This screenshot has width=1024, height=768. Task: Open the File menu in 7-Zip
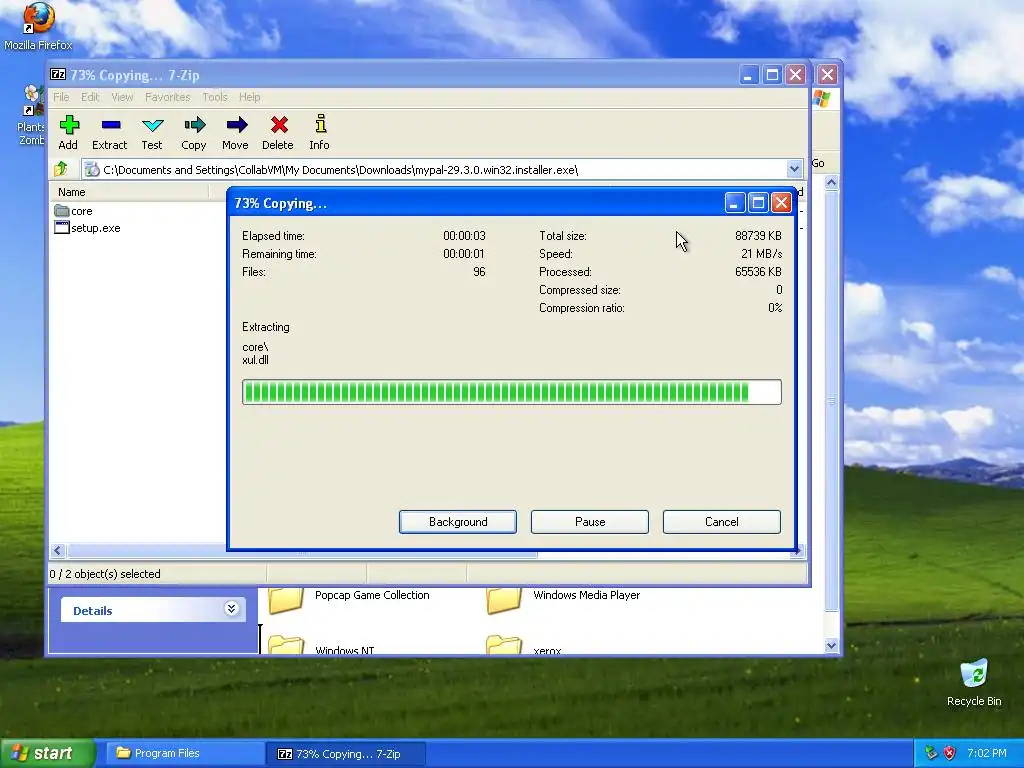(61, 97)
